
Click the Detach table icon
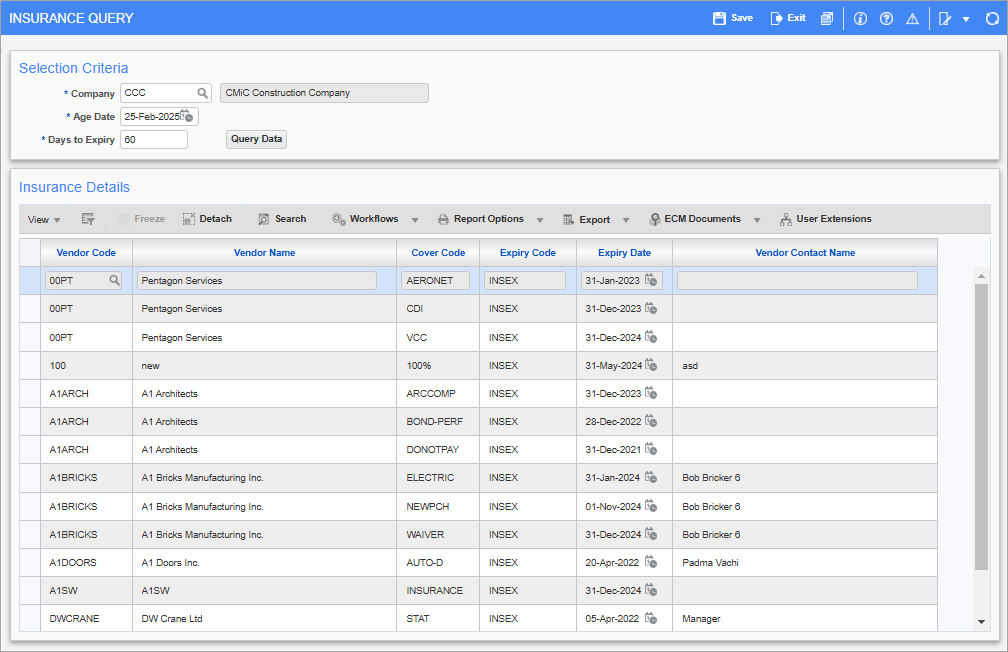point(188,219)
